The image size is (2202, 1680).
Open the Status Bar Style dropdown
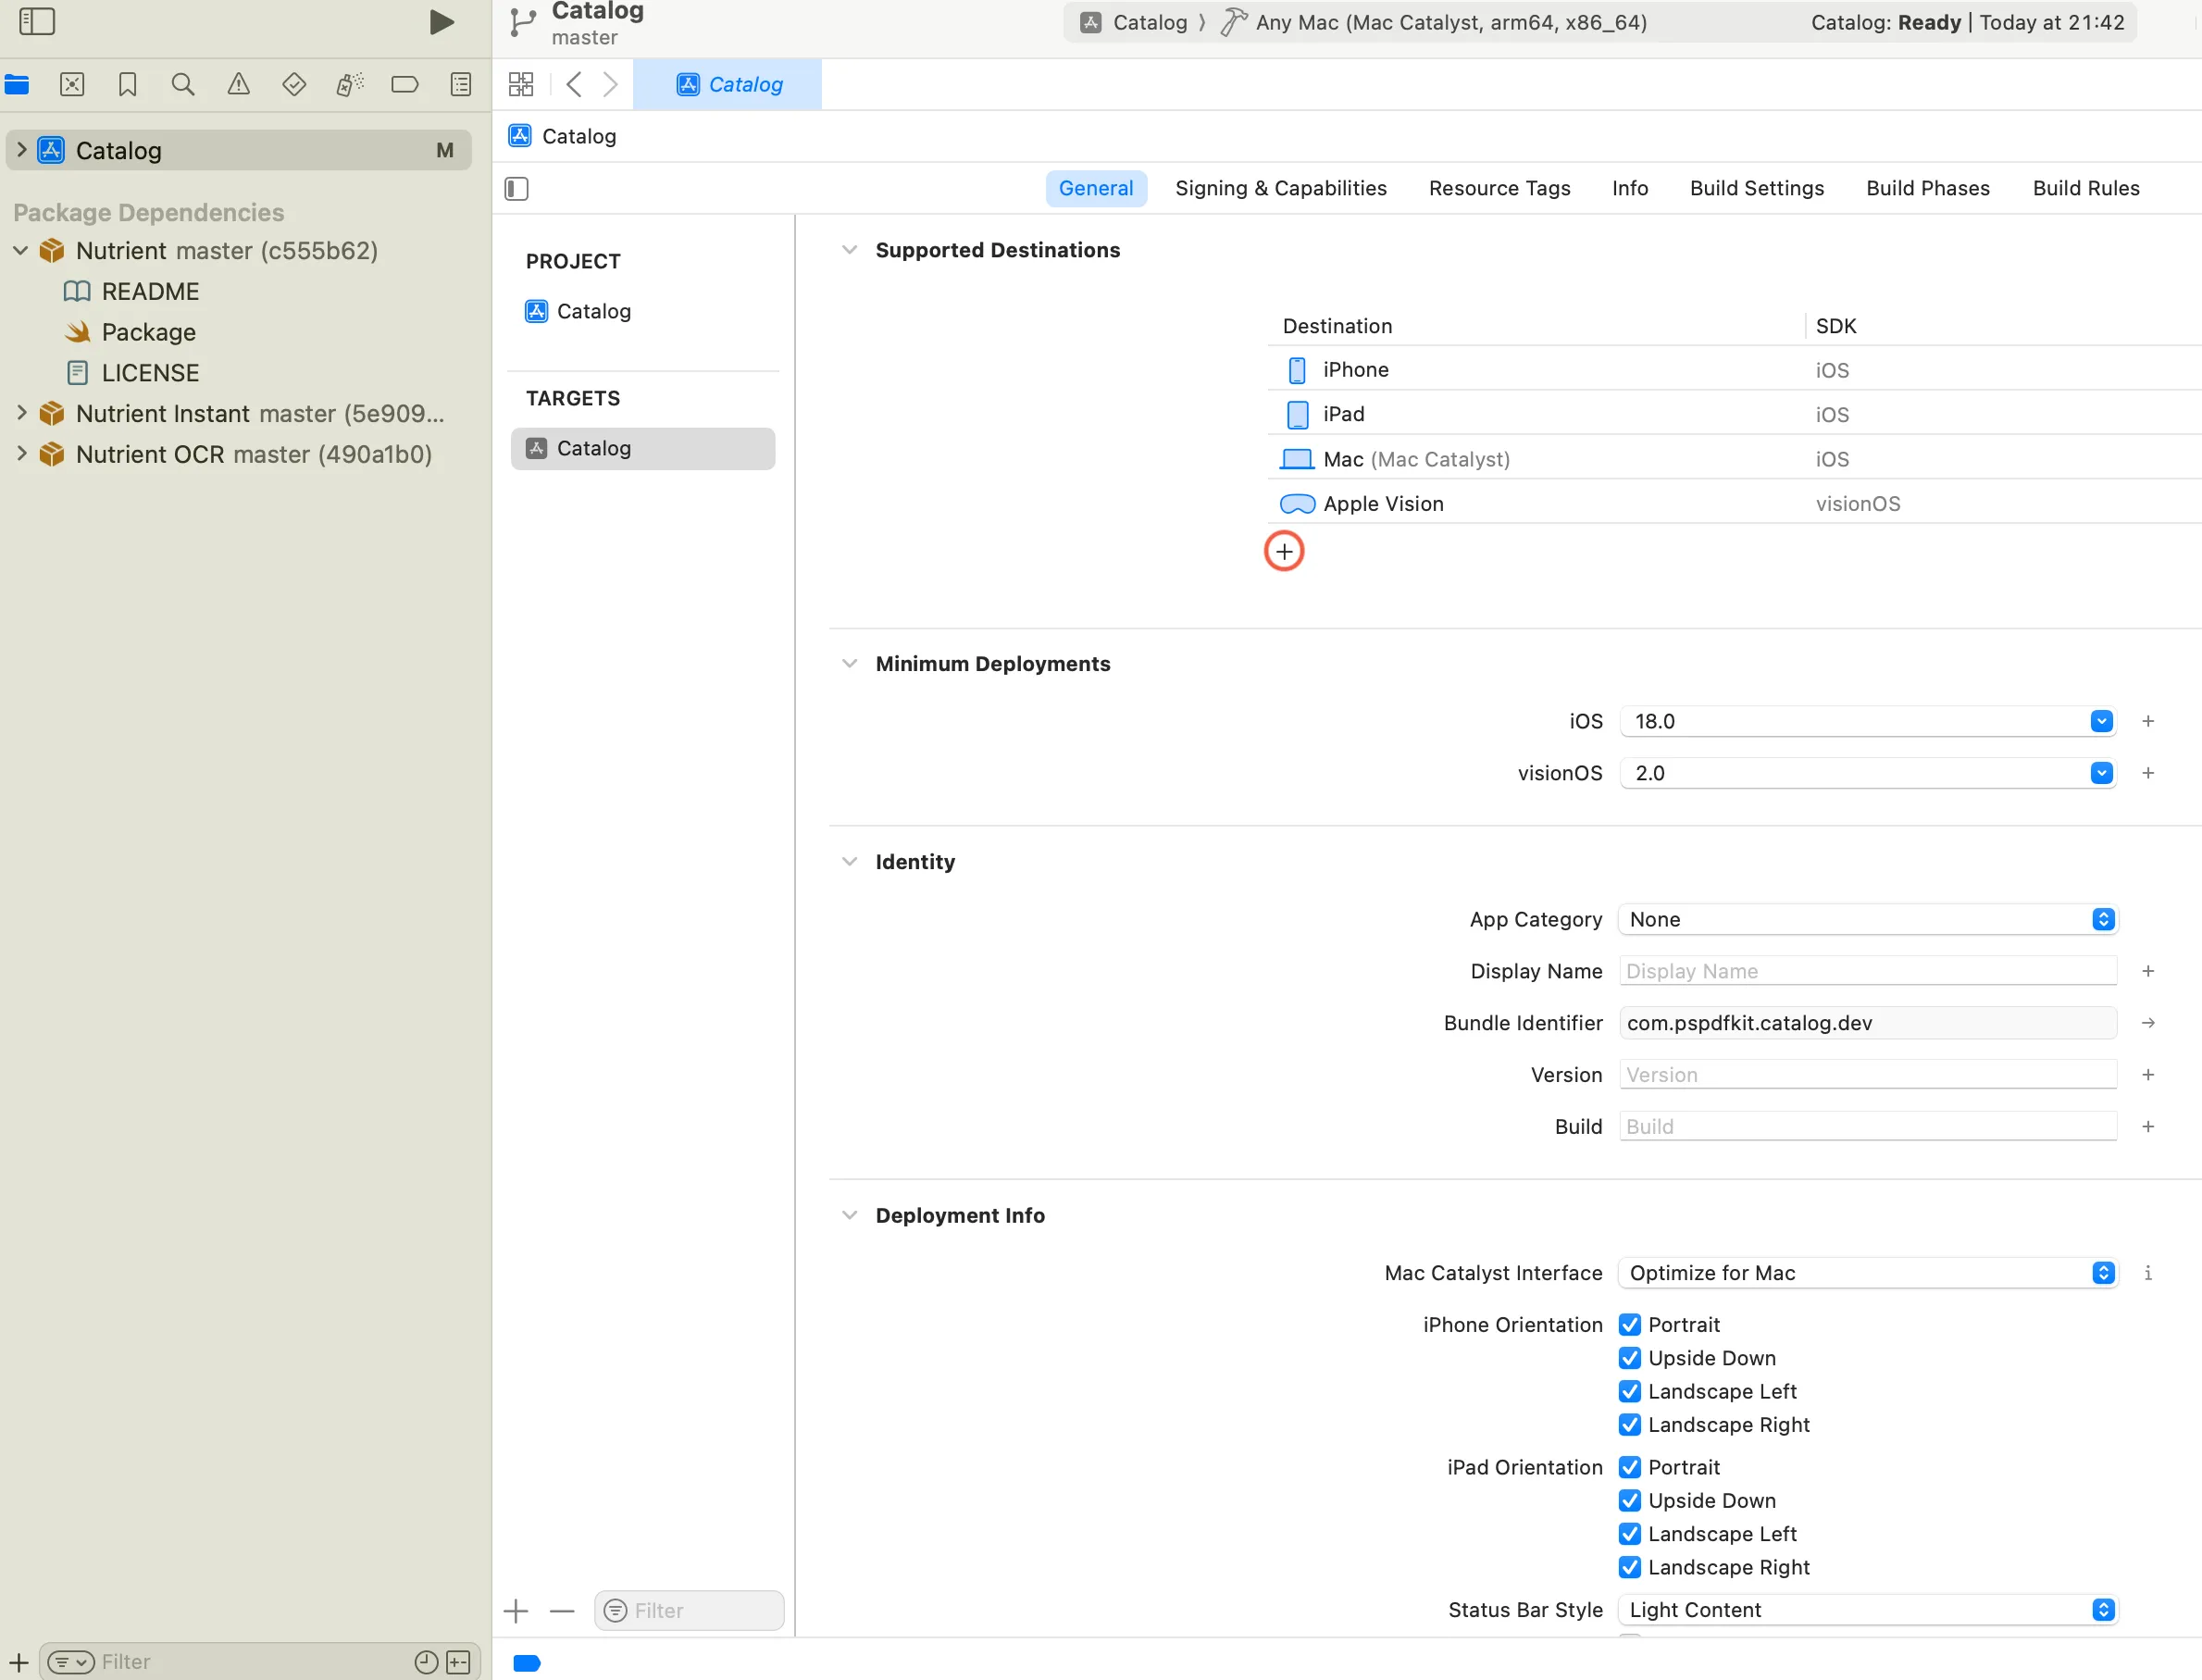(1867, 1610)
